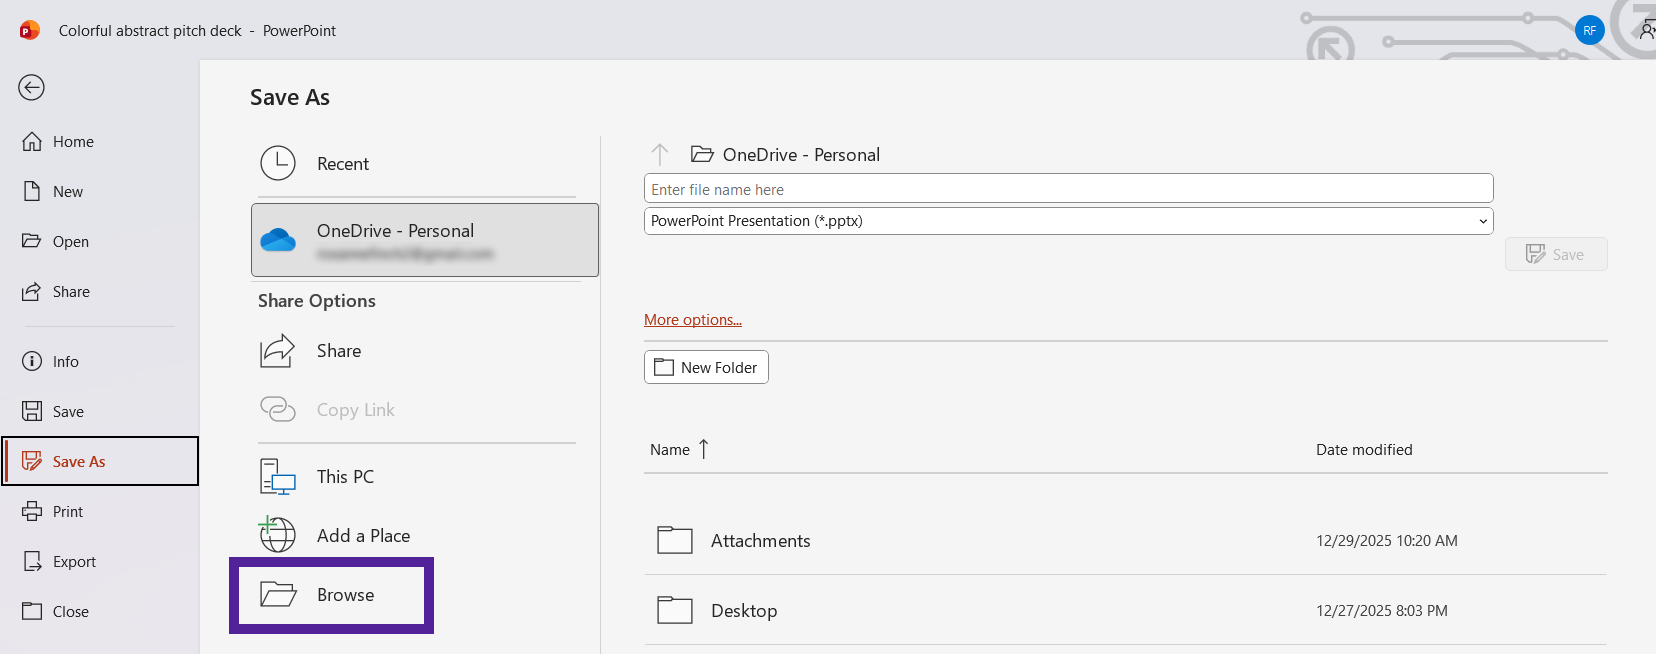This screenshot has width=1656, height=654.
Task: Open the Export menu item
Action: click(74, 562)
